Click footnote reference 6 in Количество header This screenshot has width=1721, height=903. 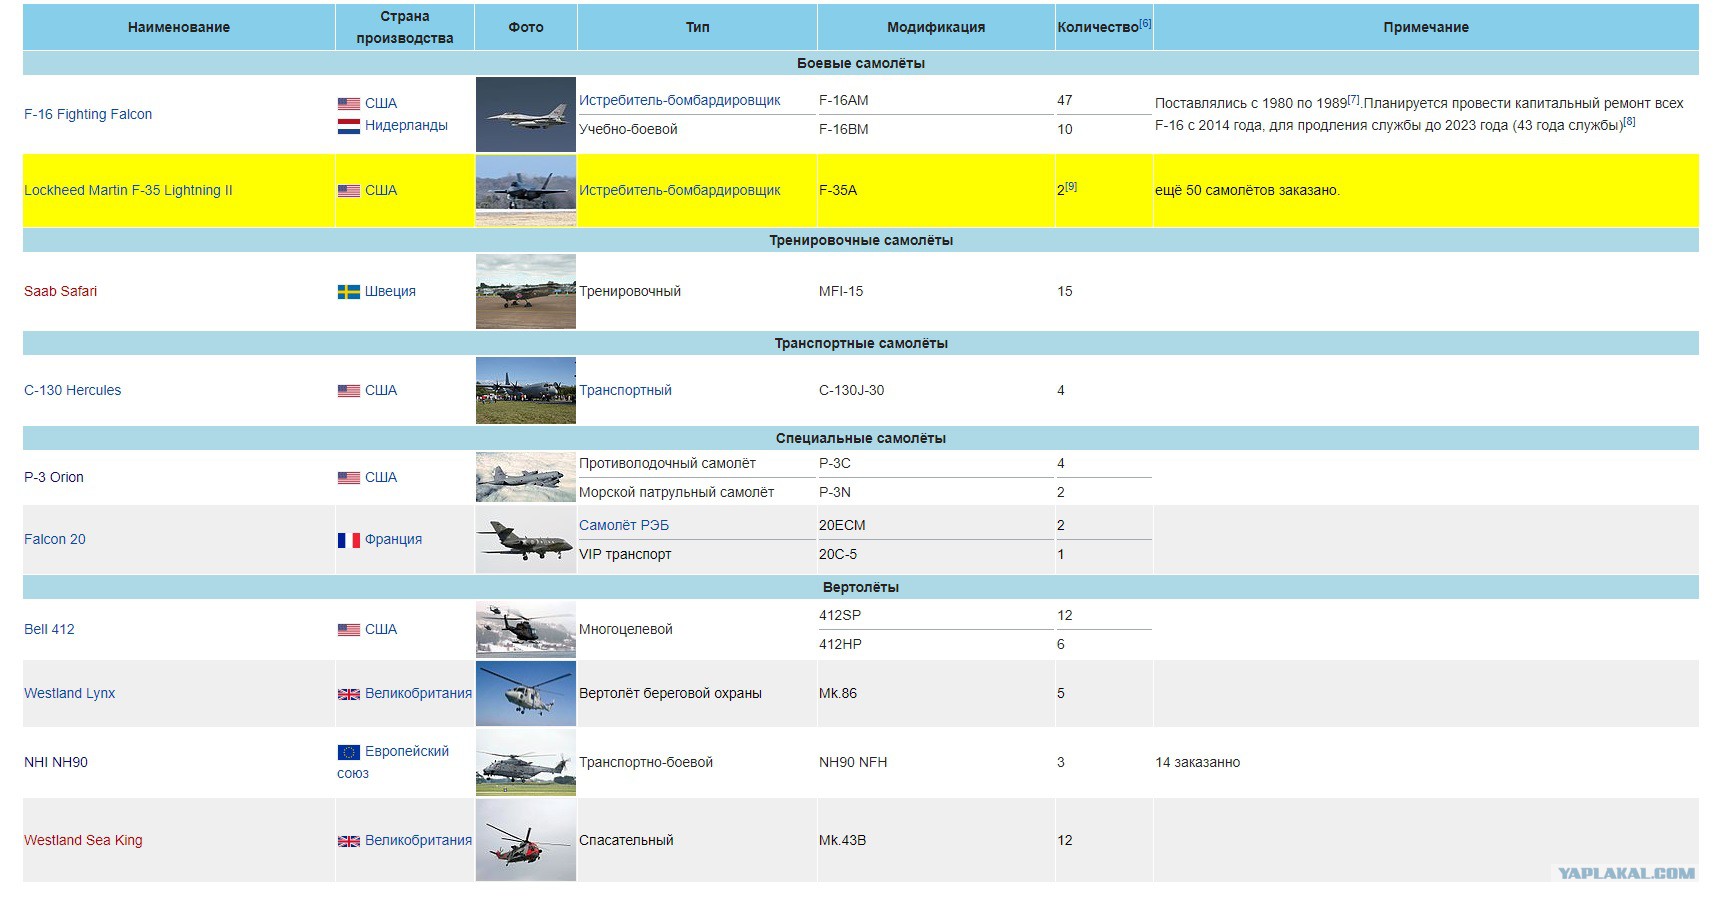(x=1145, y=23)
